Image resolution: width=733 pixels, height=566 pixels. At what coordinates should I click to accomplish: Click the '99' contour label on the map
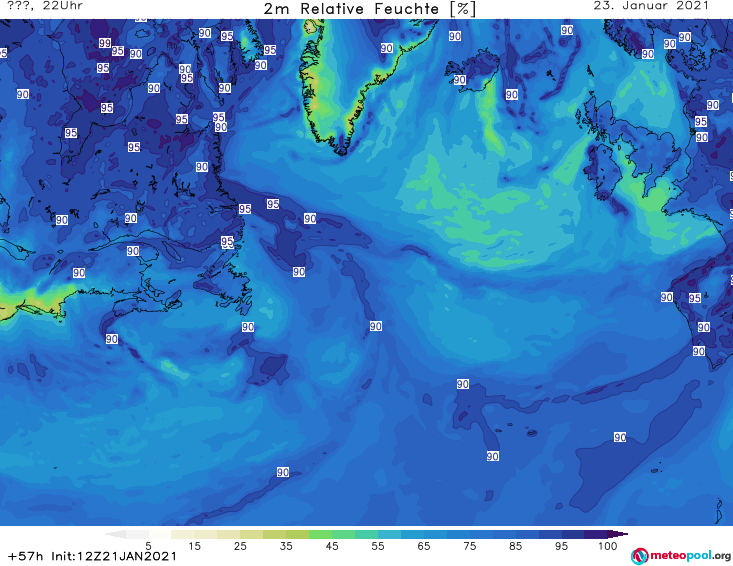click(105, 43)
